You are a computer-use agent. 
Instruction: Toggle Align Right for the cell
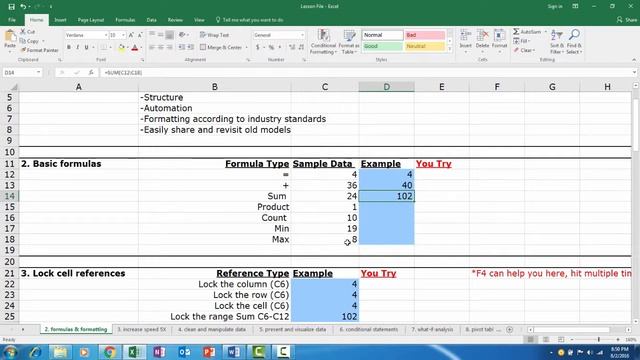170,47
